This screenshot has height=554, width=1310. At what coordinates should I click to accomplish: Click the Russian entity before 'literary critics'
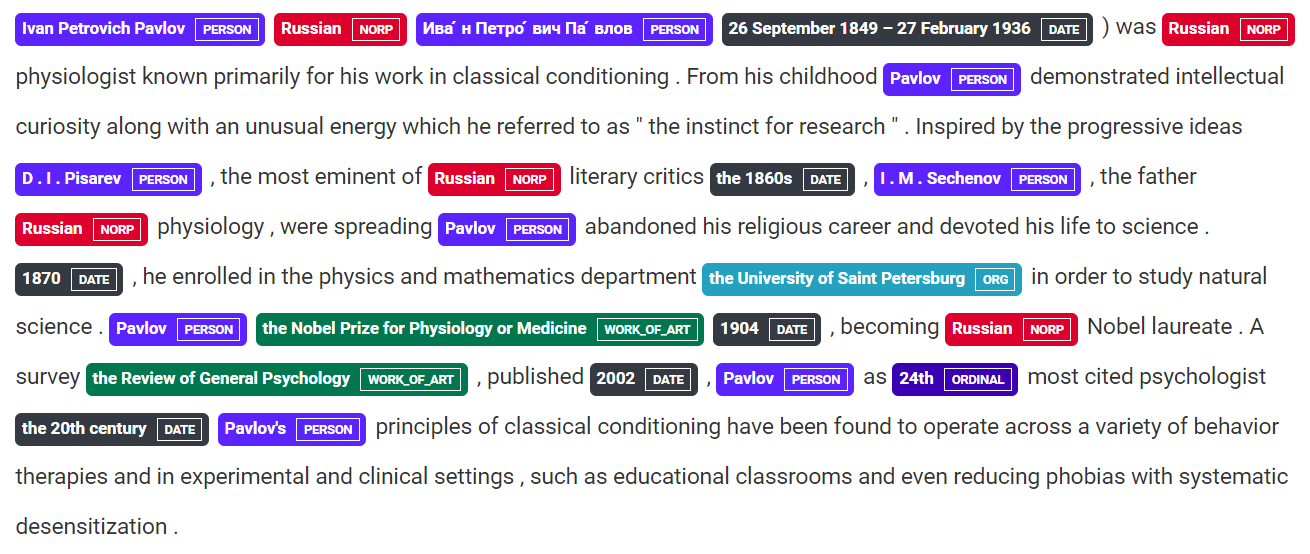coord(494,179)
